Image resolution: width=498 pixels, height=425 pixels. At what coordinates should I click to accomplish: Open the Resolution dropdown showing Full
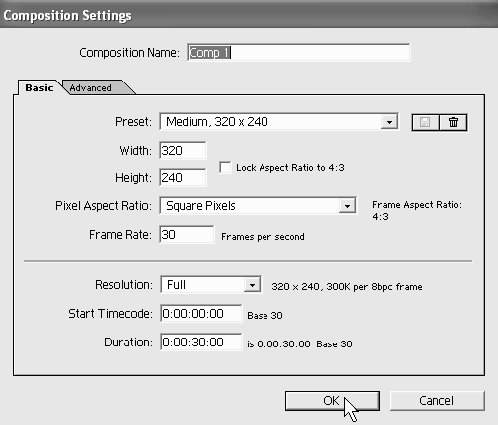pos(252,285)
